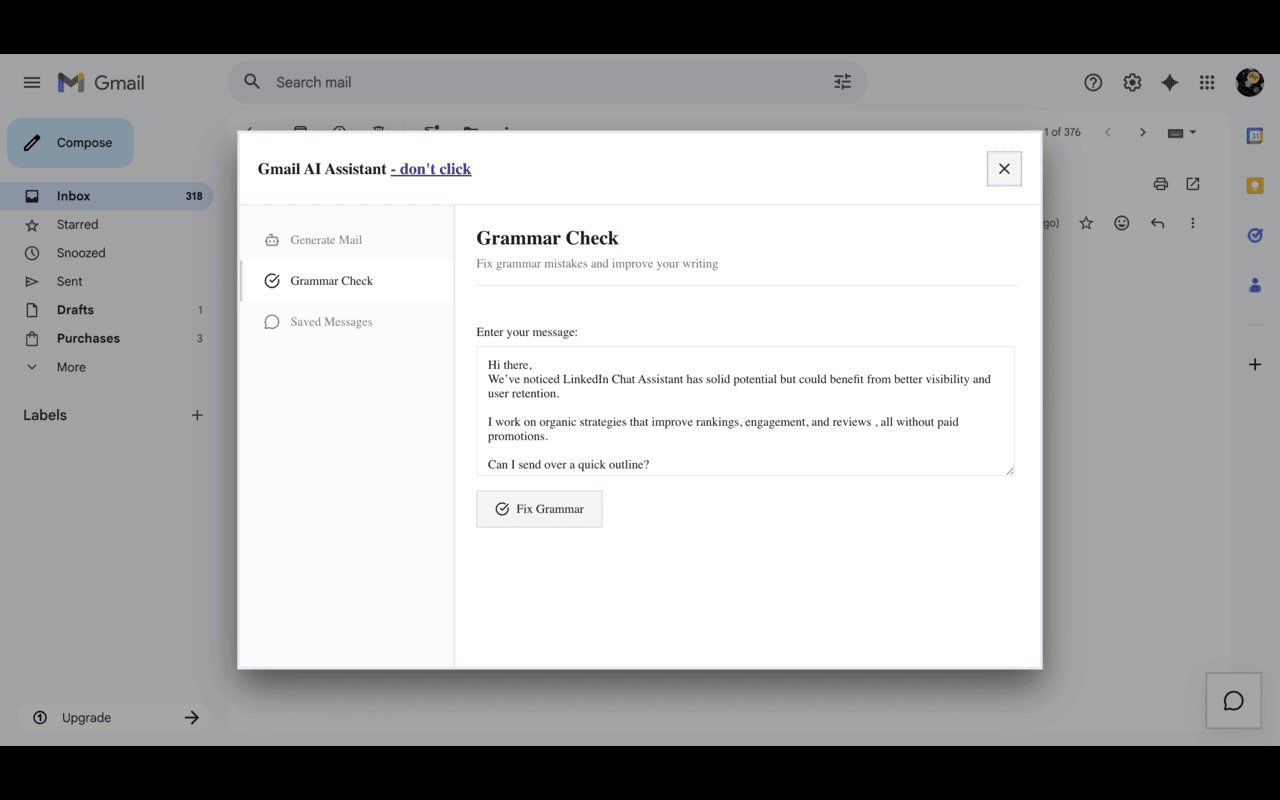Open the search options filter icon
The height and width of the screenshot is (800, 1280).
point(842,82)
